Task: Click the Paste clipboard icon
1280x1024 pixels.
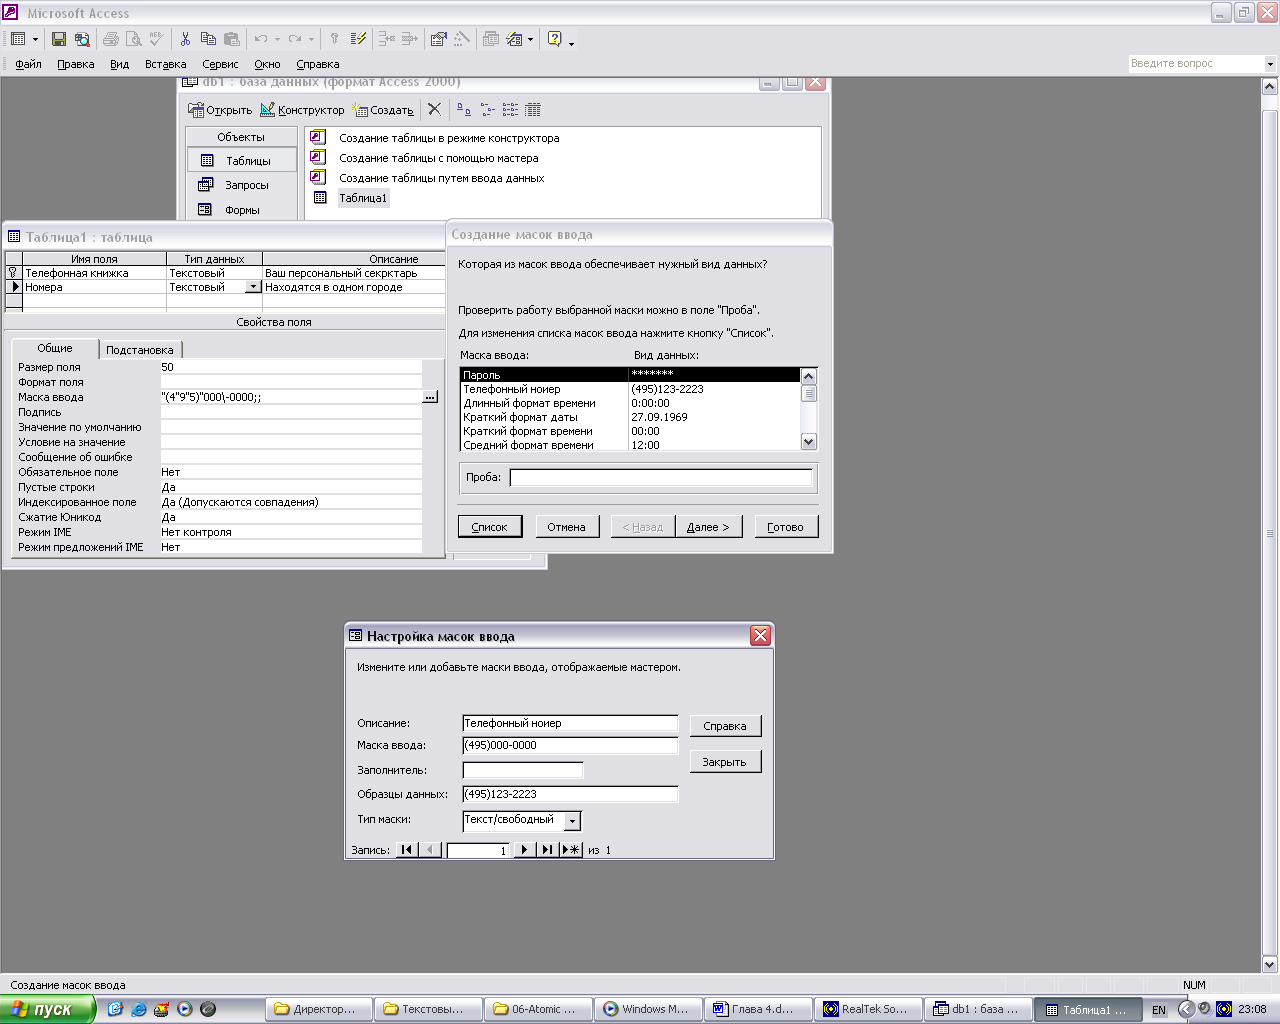Action: click(x=231, y=39)
